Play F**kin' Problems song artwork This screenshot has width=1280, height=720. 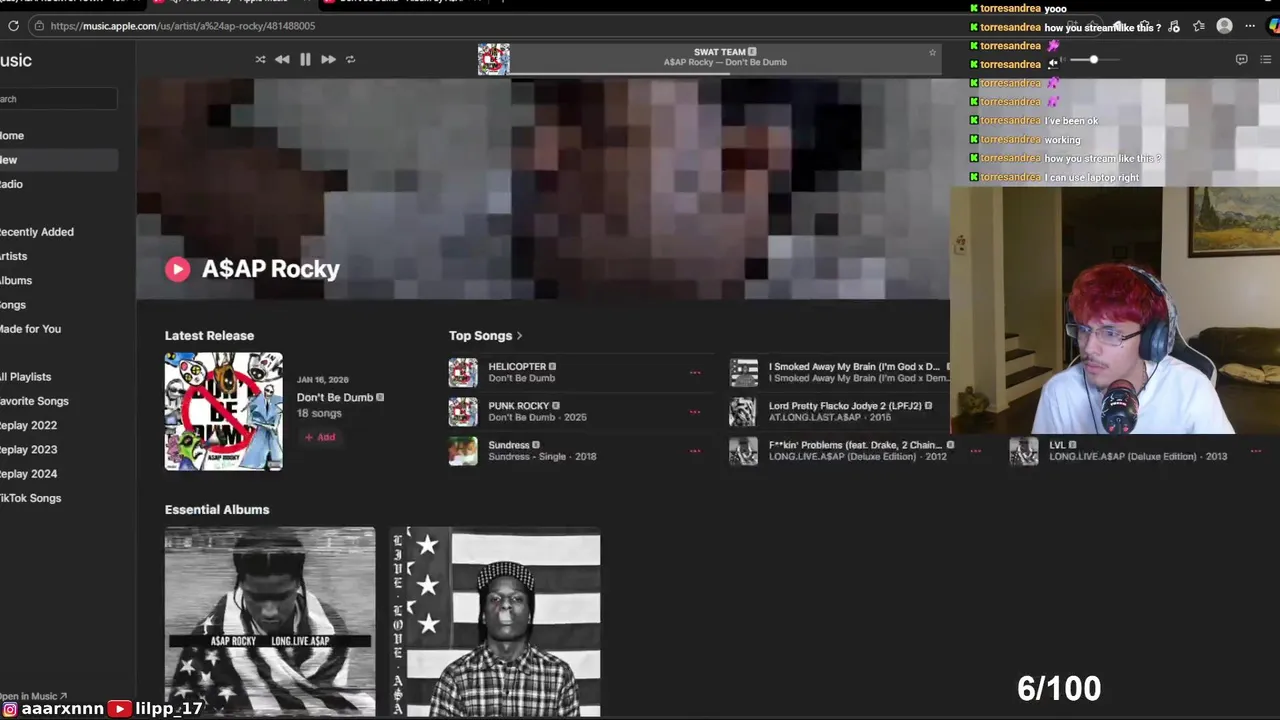point(743,451)
